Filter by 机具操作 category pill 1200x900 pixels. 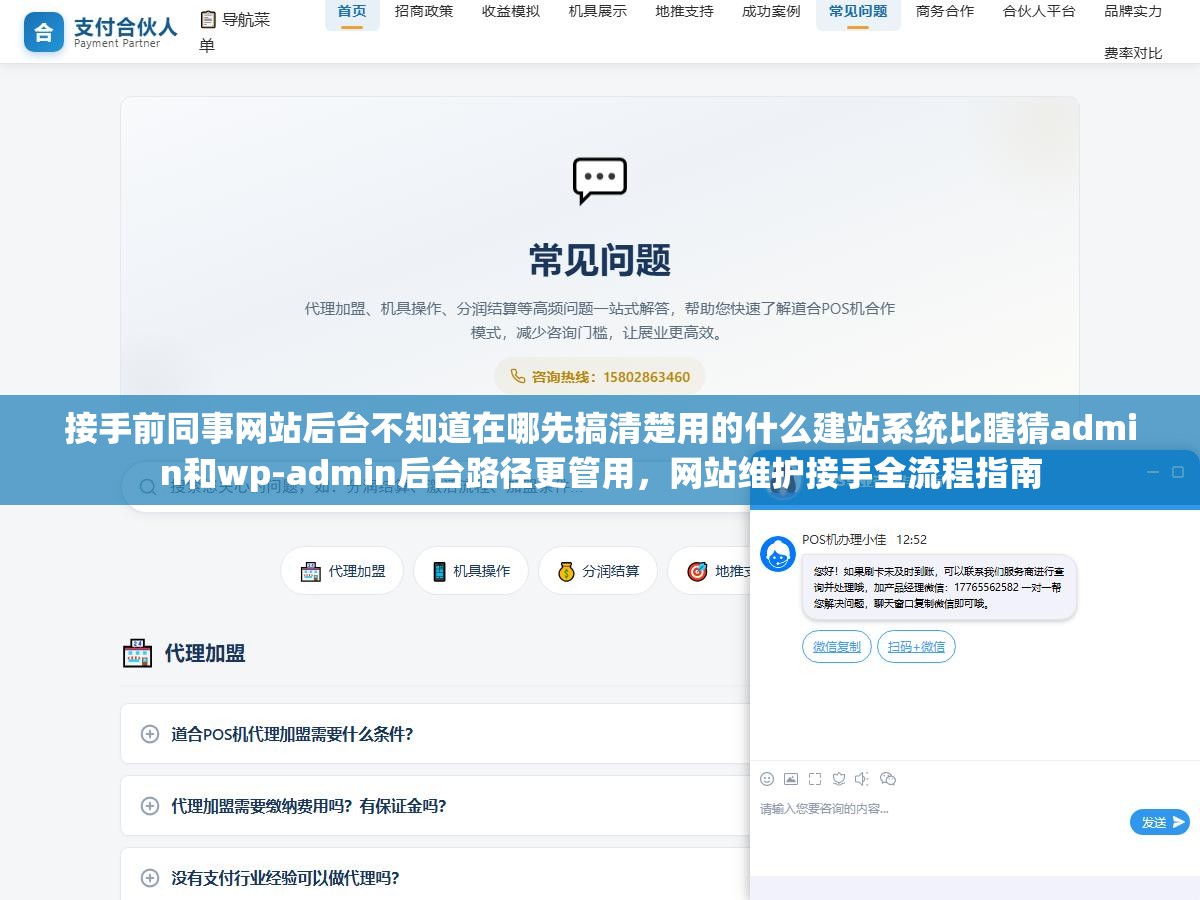[470, 571]
